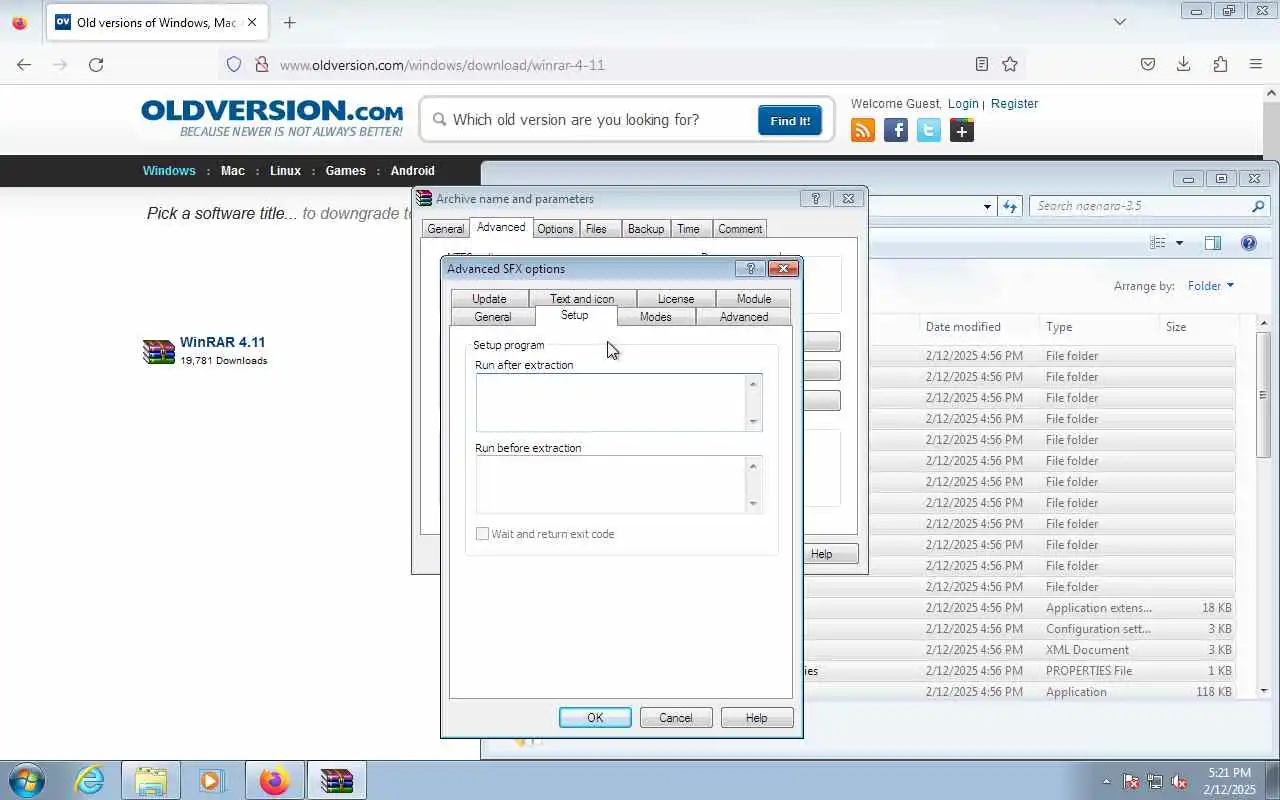Click the WinRAR 4.11 books icon

click(x=159, y=351)
